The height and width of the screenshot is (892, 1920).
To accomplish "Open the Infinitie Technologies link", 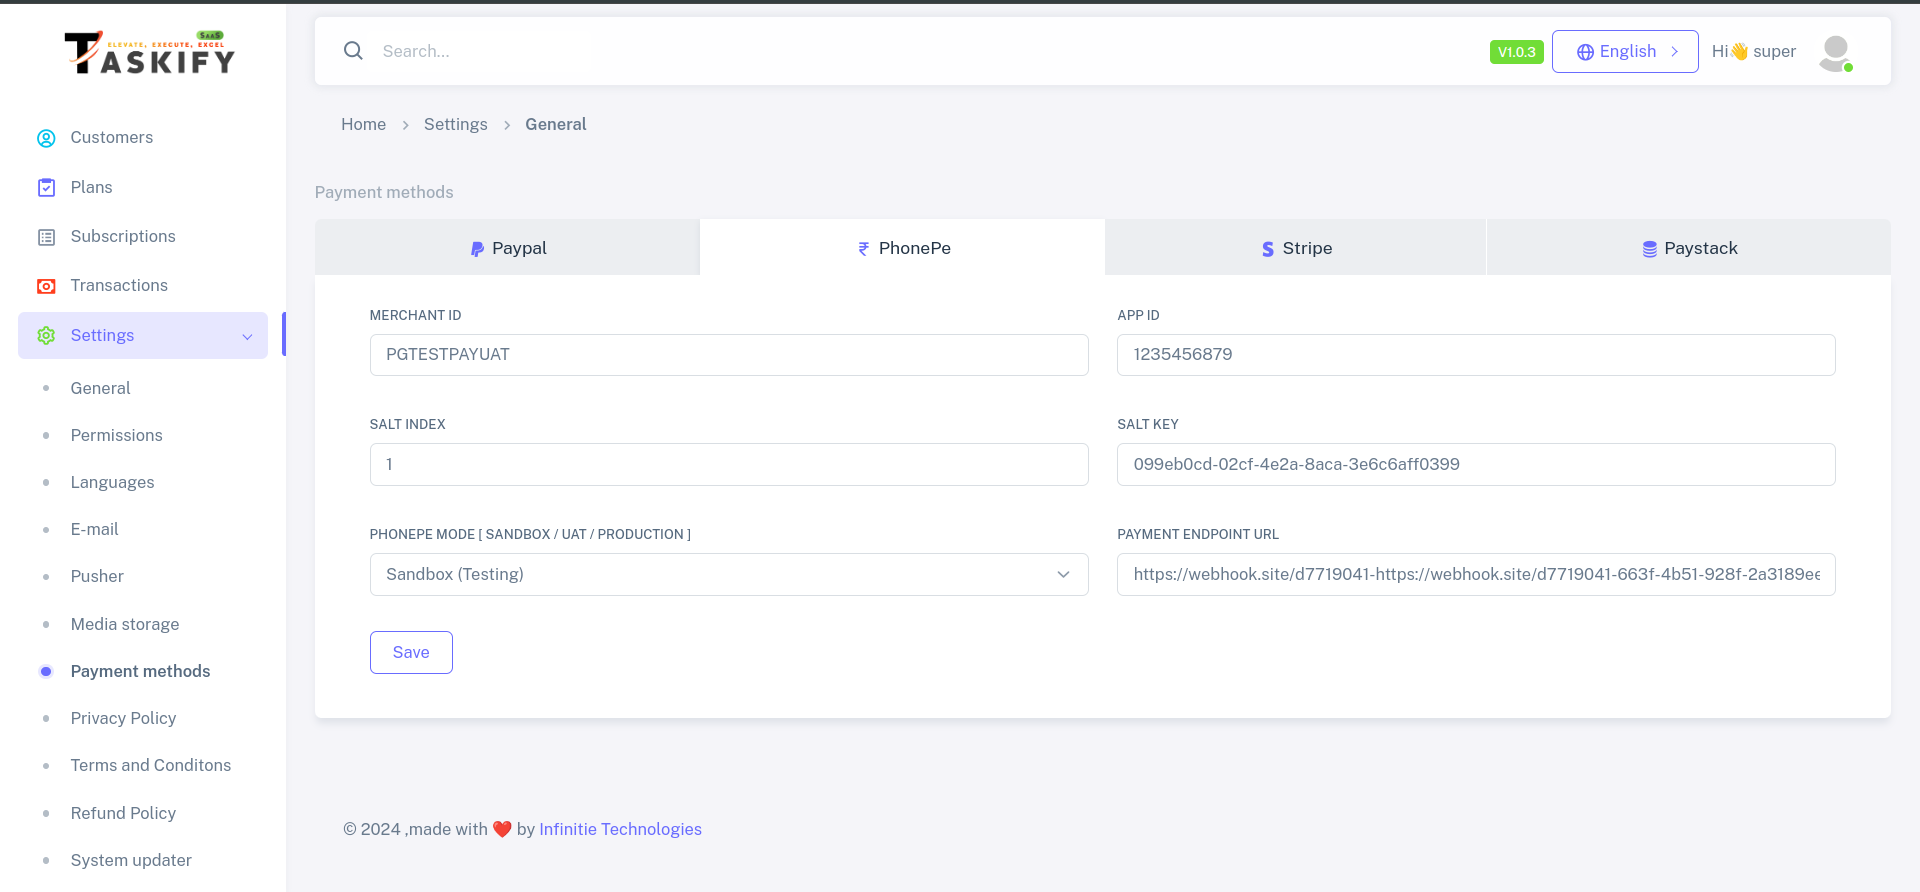I will click(620, 829).
